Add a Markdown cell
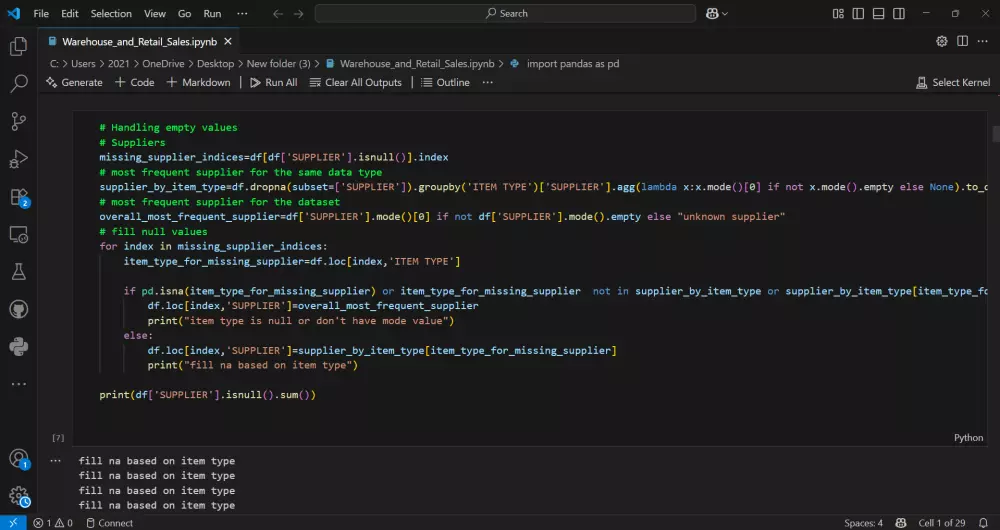Viewport: 1000px width, 530px height. click(x=198, y=82)
